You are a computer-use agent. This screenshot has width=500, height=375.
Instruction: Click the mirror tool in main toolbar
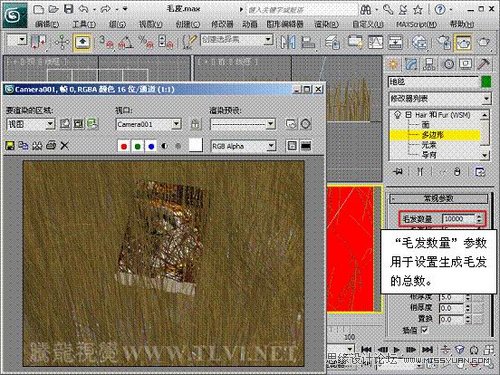click(288, 42)
